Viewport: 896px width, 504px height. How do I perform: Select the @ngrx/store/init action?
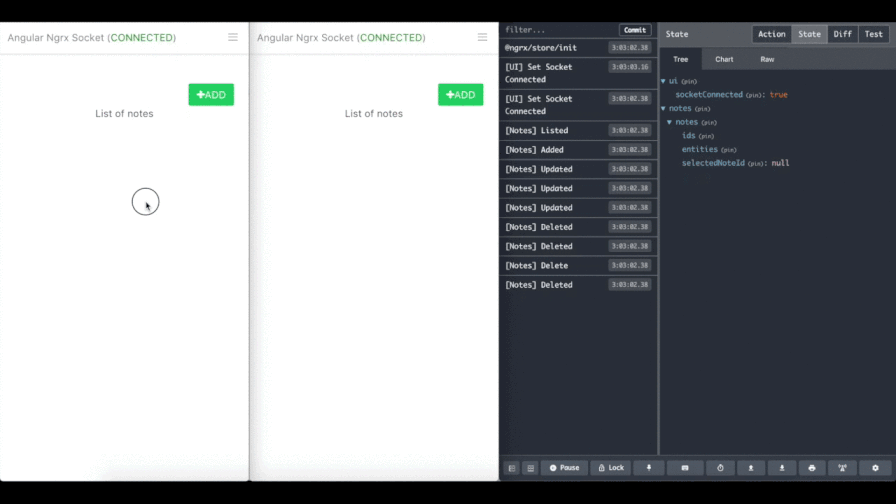click(578, 48)
